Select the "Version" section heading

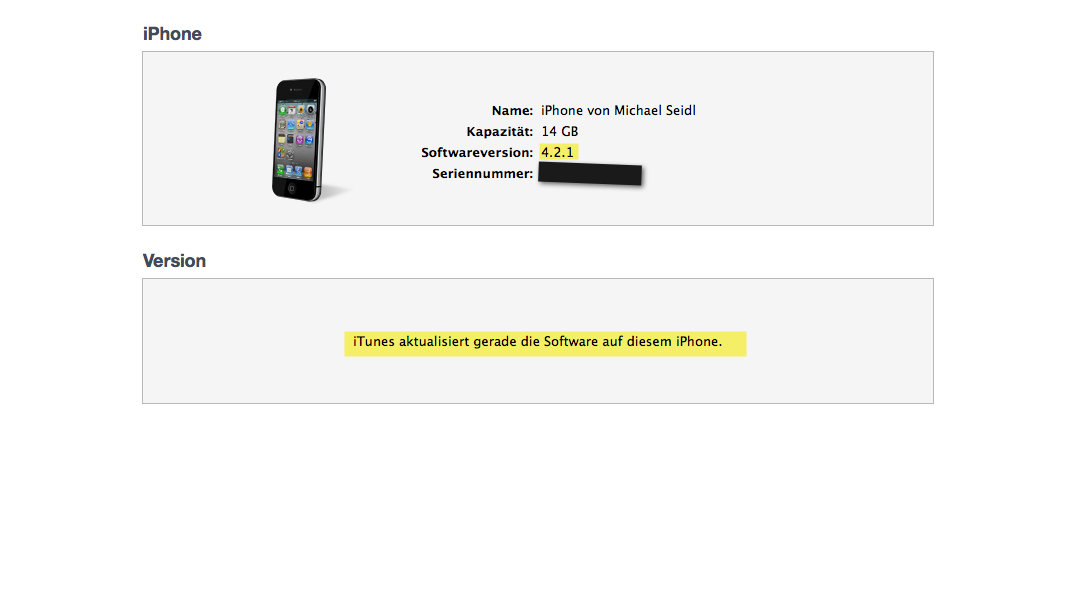point(174,261)
